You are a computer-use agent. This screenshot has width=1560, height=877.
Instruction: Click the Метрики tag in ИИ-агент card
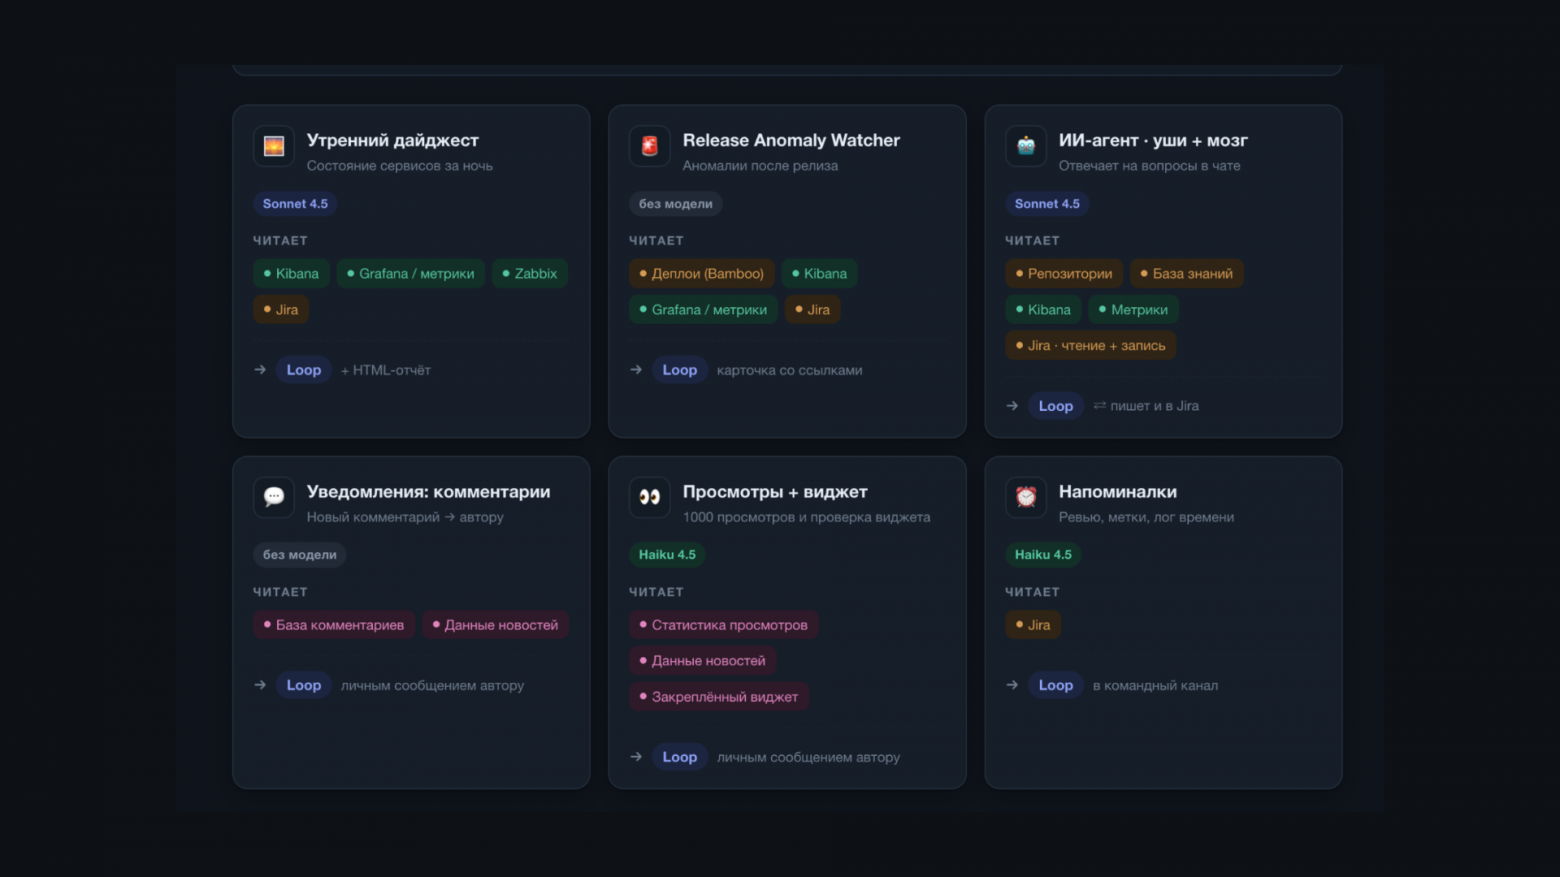point(1134,310)
